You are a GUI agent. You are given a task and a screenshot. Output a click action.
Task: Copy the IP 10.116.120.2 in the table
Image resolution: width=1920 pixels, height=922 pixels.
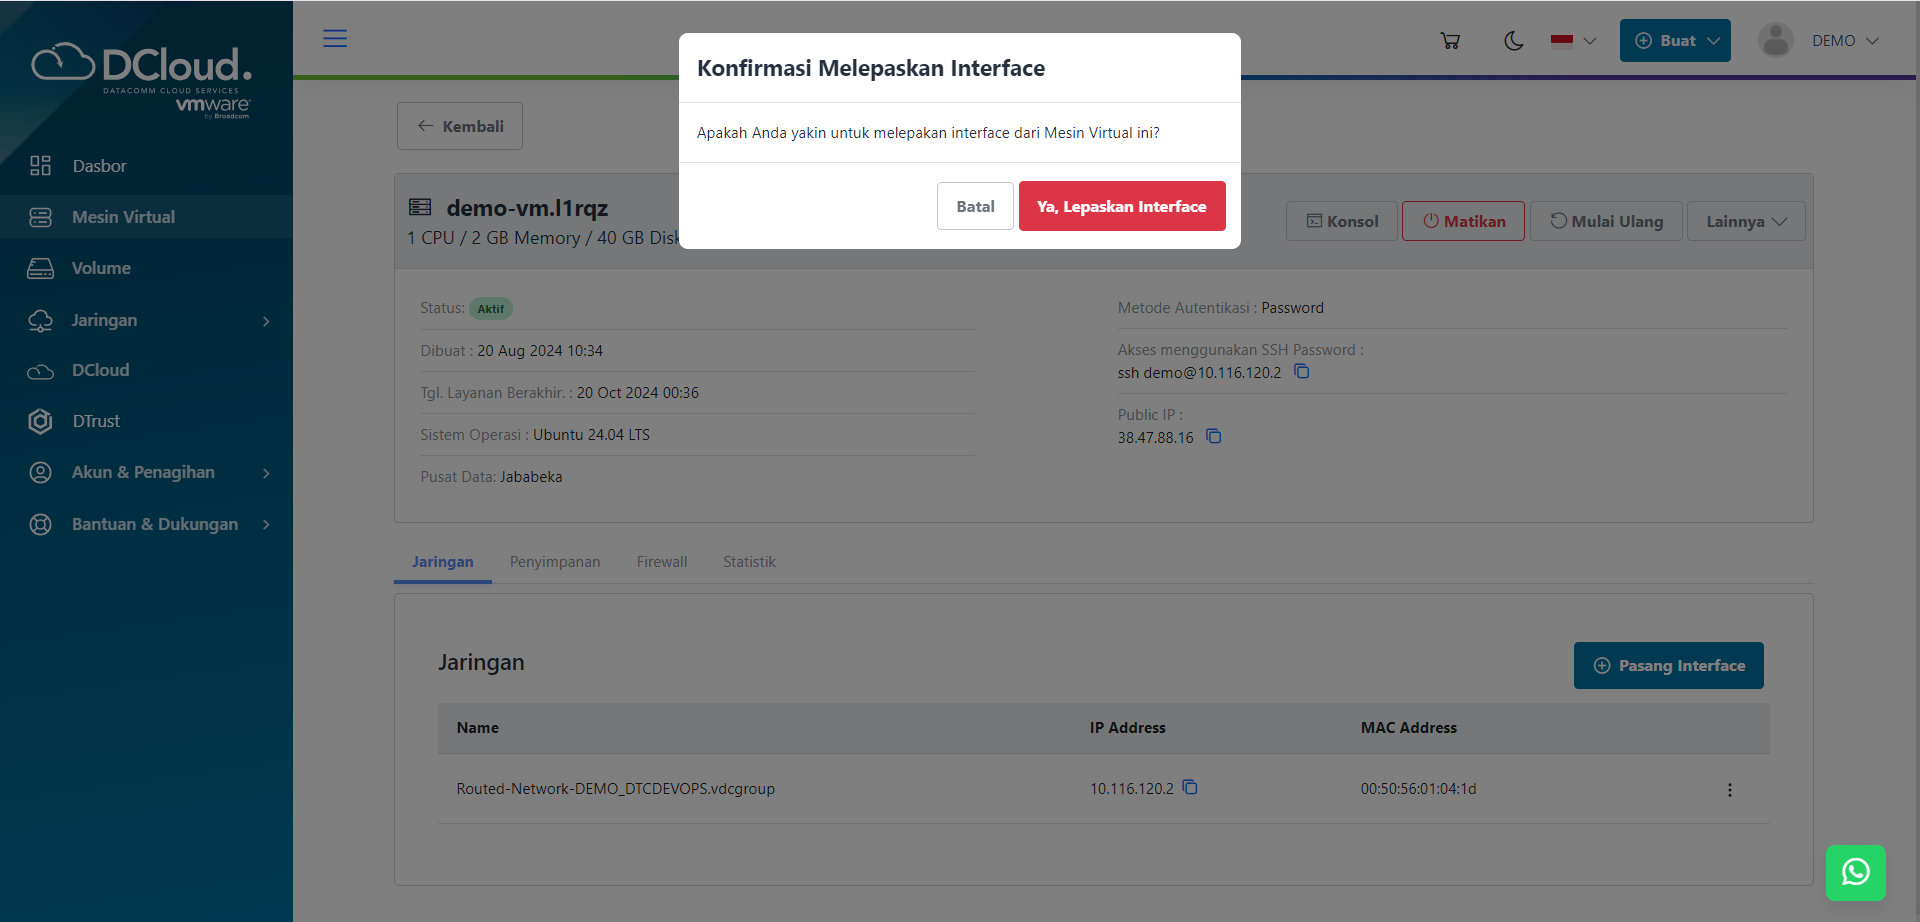[1190, 788]
